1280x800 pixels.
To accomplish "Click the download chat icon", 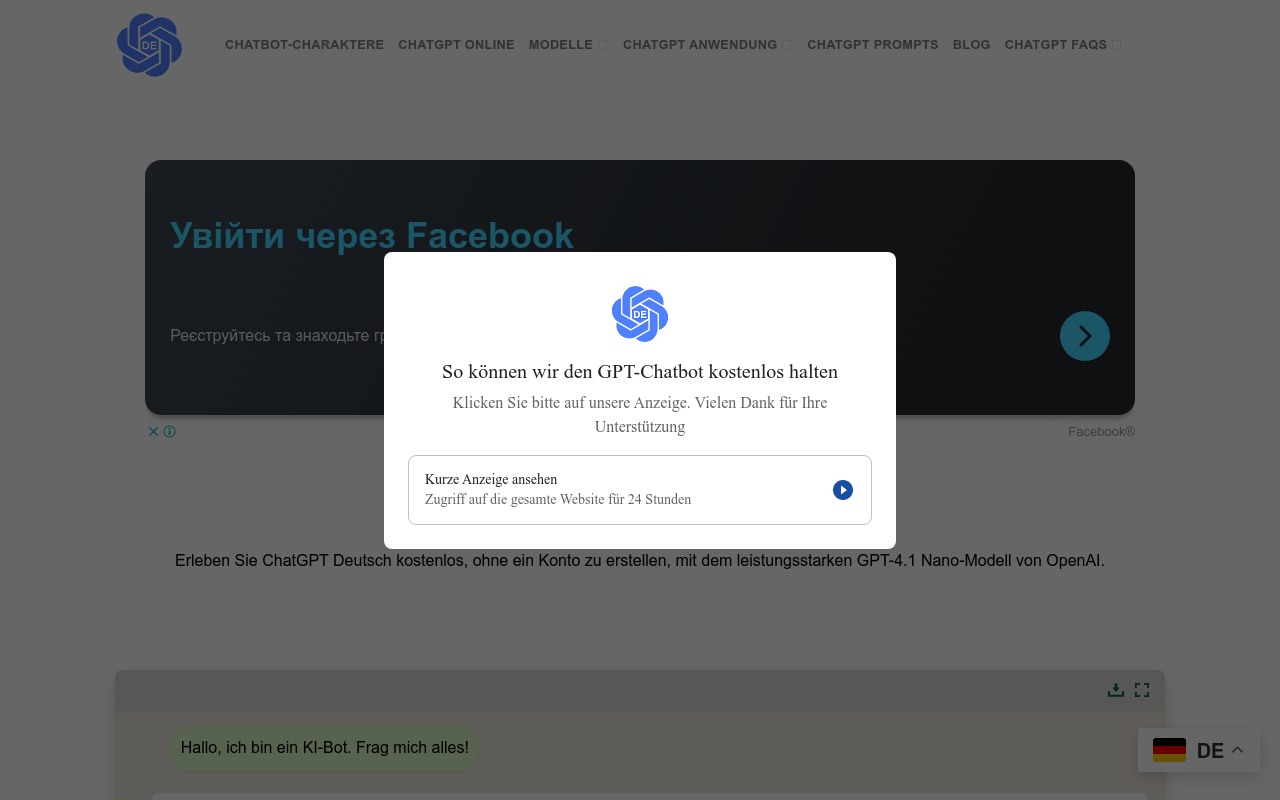I will [1116, 690].
